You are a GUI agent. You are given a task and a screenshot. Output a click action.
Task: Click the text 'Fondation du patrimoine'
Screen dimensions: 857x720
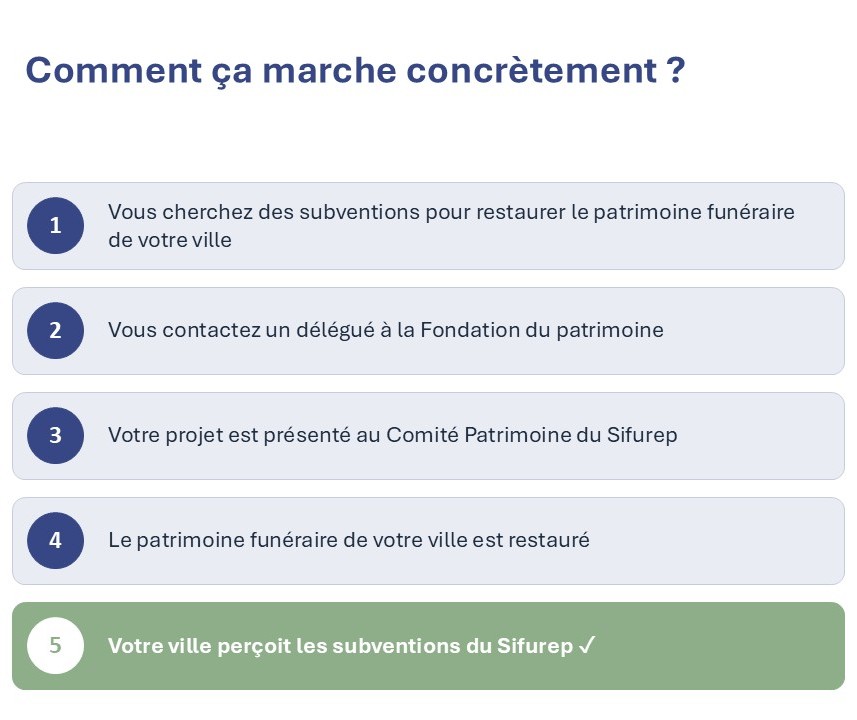pos(542,330)
